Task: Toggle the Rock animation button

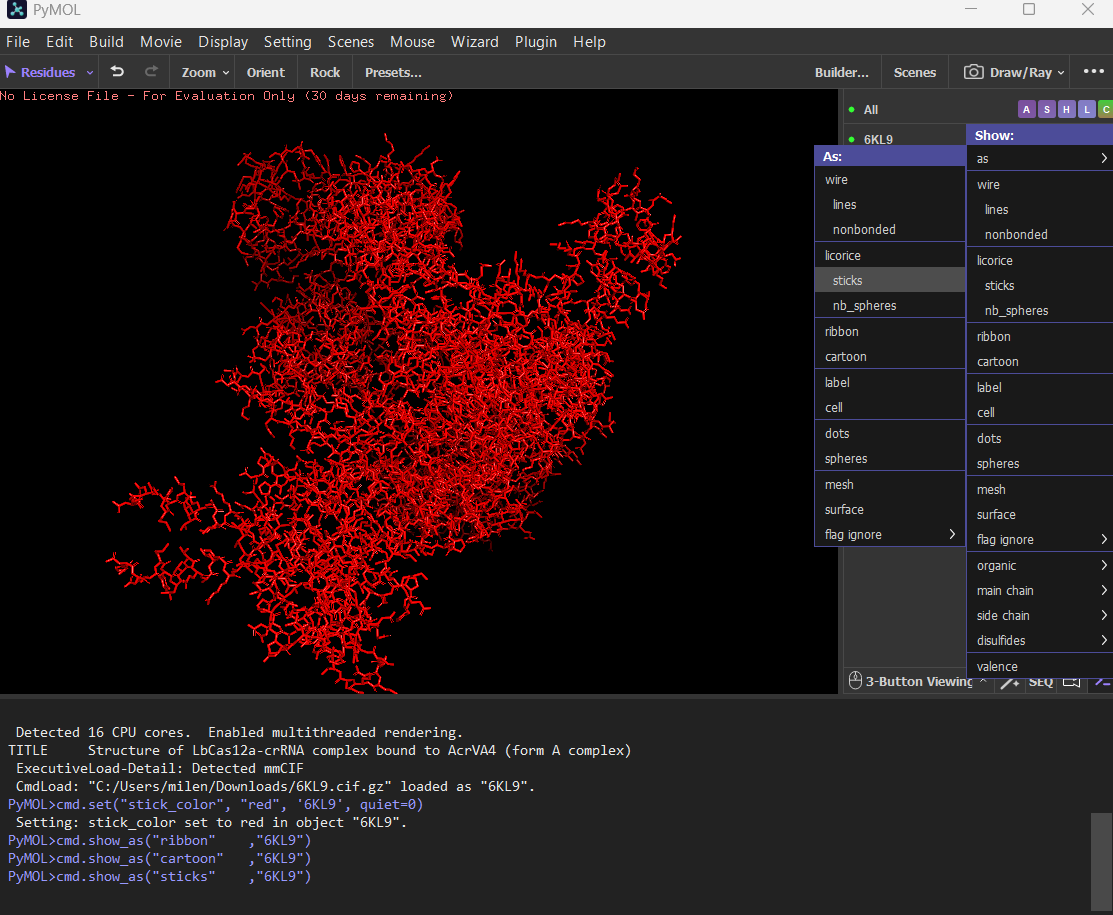Action: pyautogui.click(x=325, y=72)
